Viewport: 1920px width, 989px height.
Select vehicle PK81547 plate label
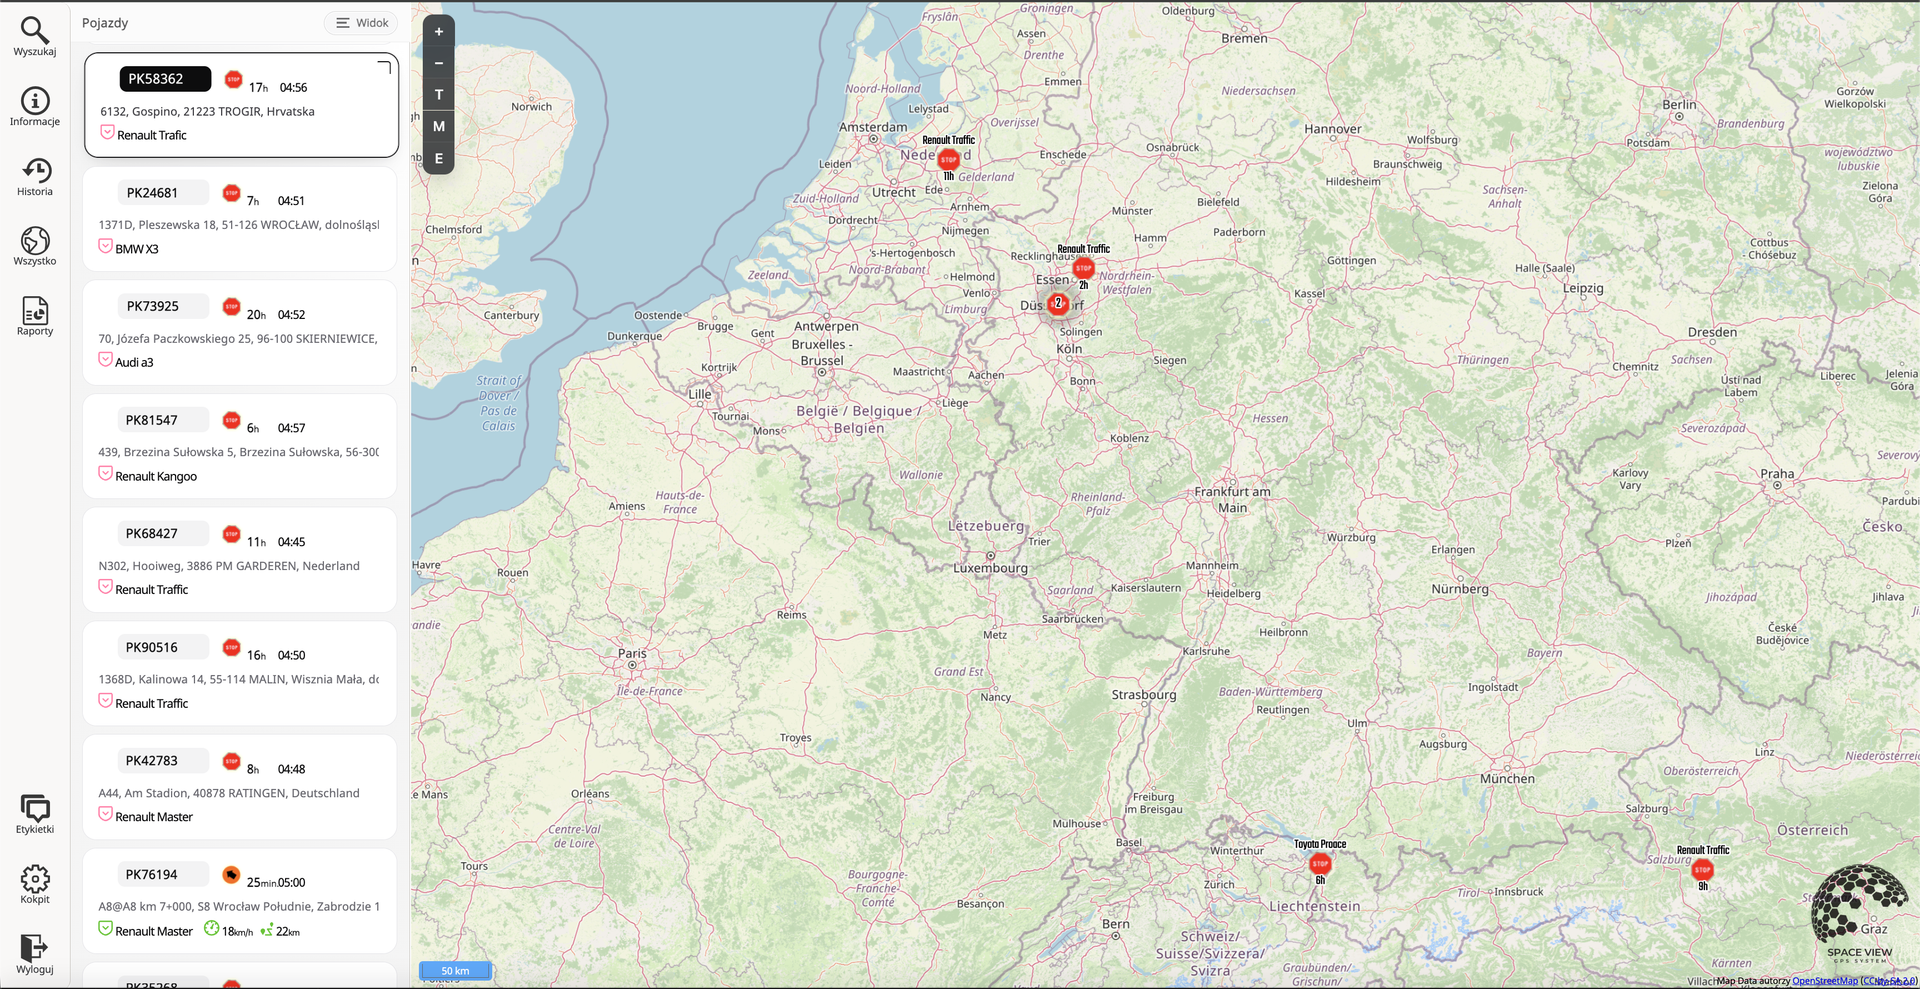pyautogui.click(x=163, y=420)
